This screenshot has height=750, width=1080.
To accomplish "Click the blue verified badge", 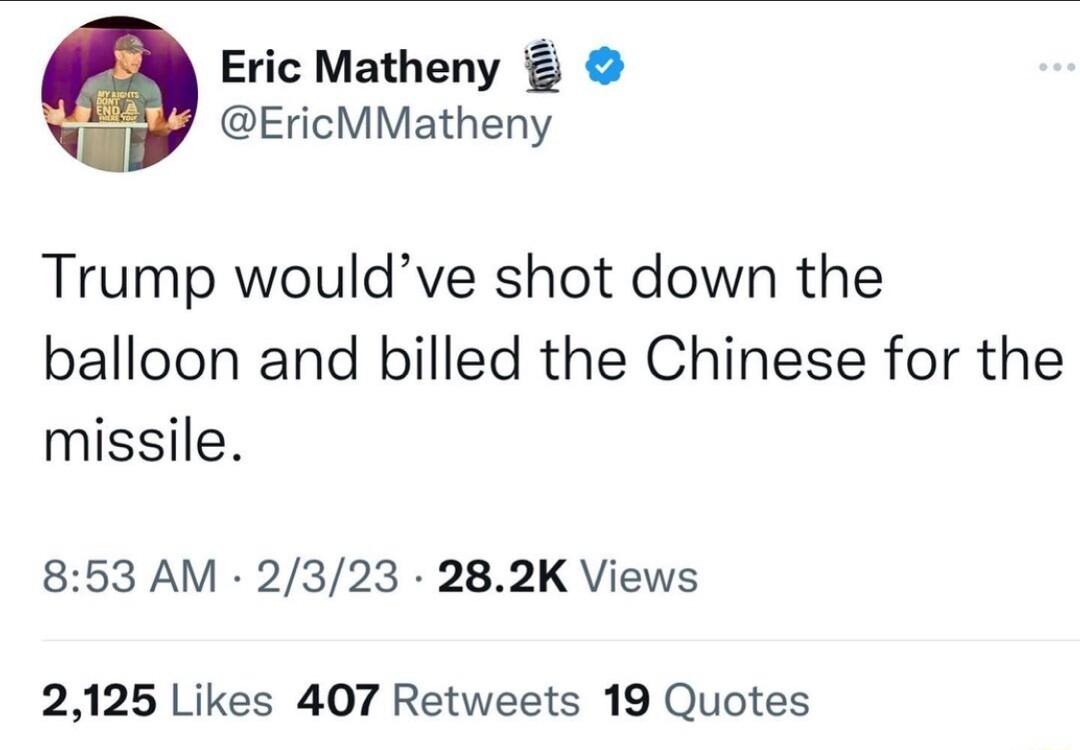I will click(x=604, y=63).
